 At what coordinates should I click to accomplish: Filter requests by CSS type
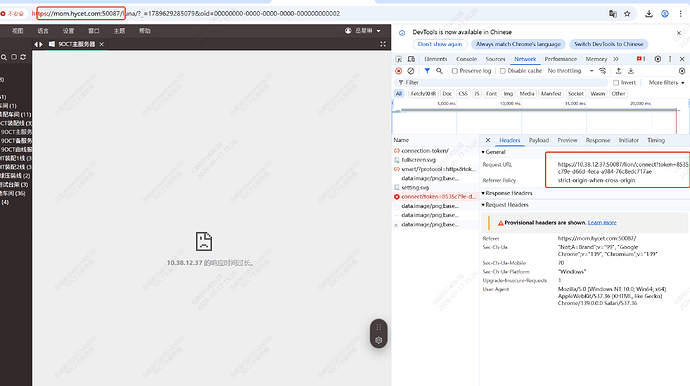click(463, 94)
